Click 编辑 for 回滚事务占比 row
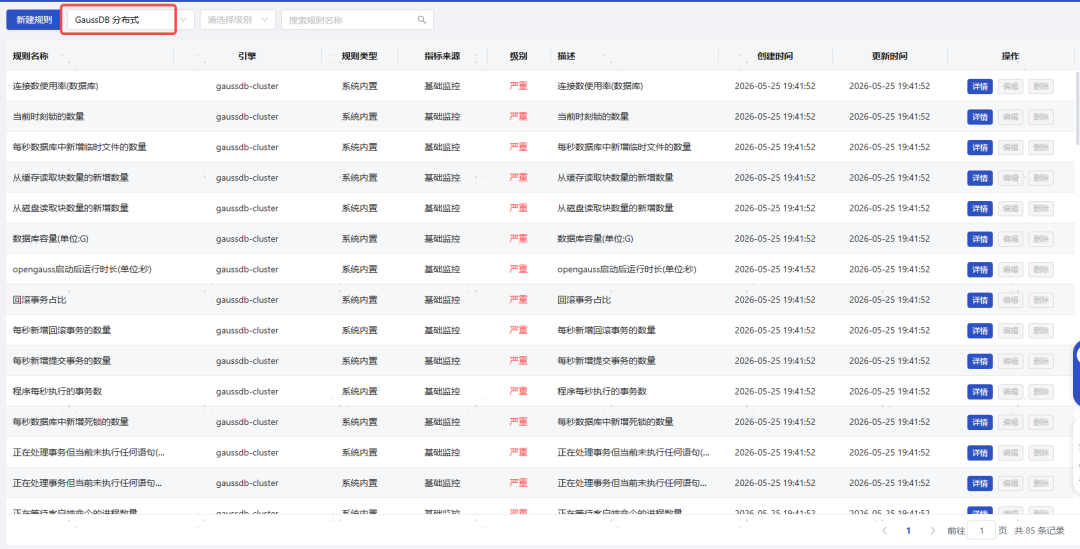This screenshot has height=549, width=1080. pyautogui.click(x=1010, y=300)
